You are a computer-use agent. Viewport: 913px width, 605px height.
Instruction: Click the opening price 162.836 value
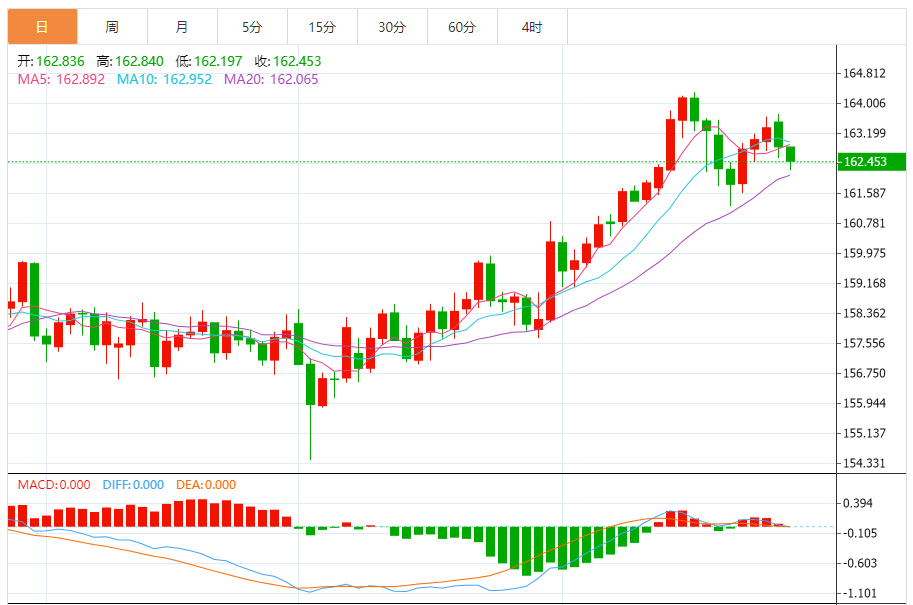click(60, 61)
